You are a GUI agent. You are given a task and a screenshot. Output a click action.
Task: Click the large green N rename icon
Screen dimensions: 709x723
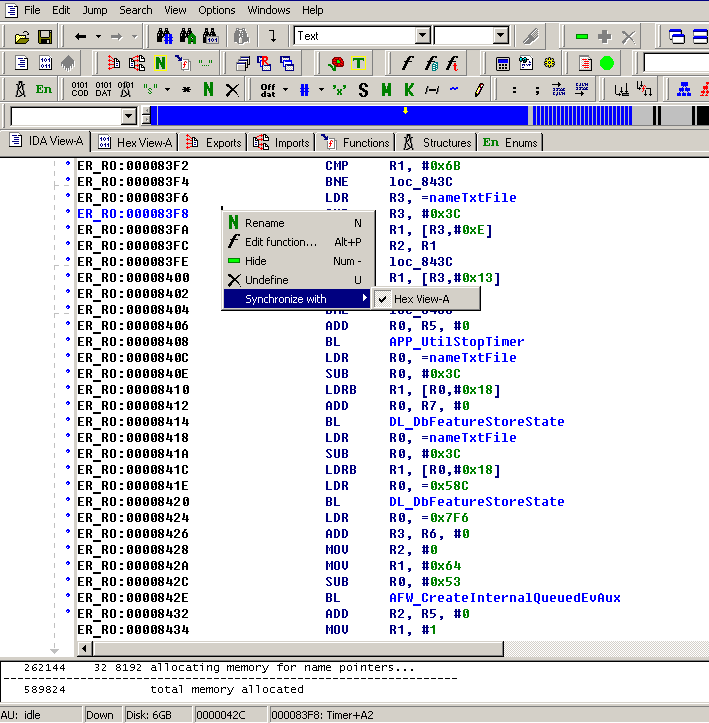208,89
